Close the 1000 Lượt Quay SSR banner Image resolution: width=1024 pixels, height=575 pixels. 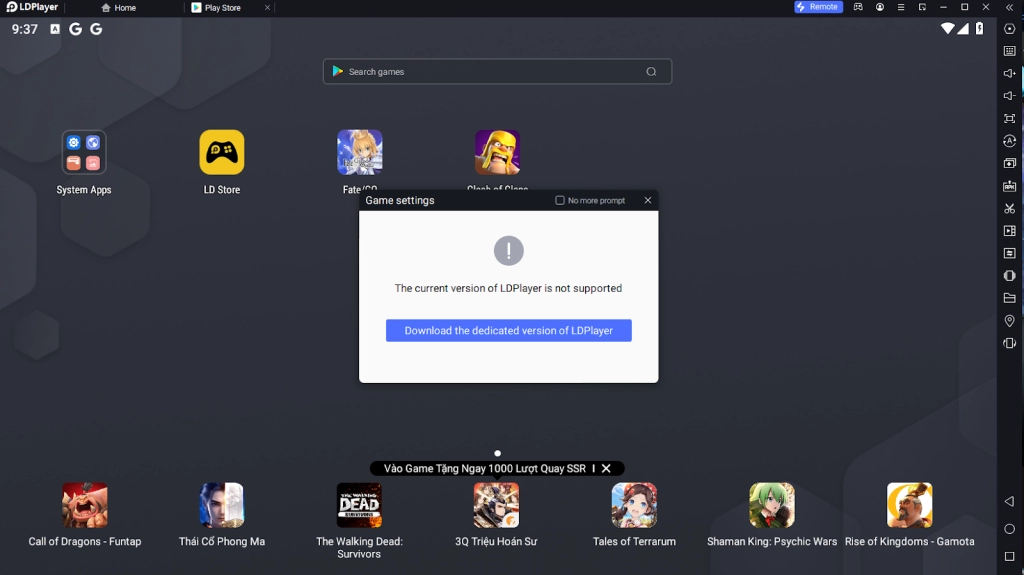(x=606, y=468)
